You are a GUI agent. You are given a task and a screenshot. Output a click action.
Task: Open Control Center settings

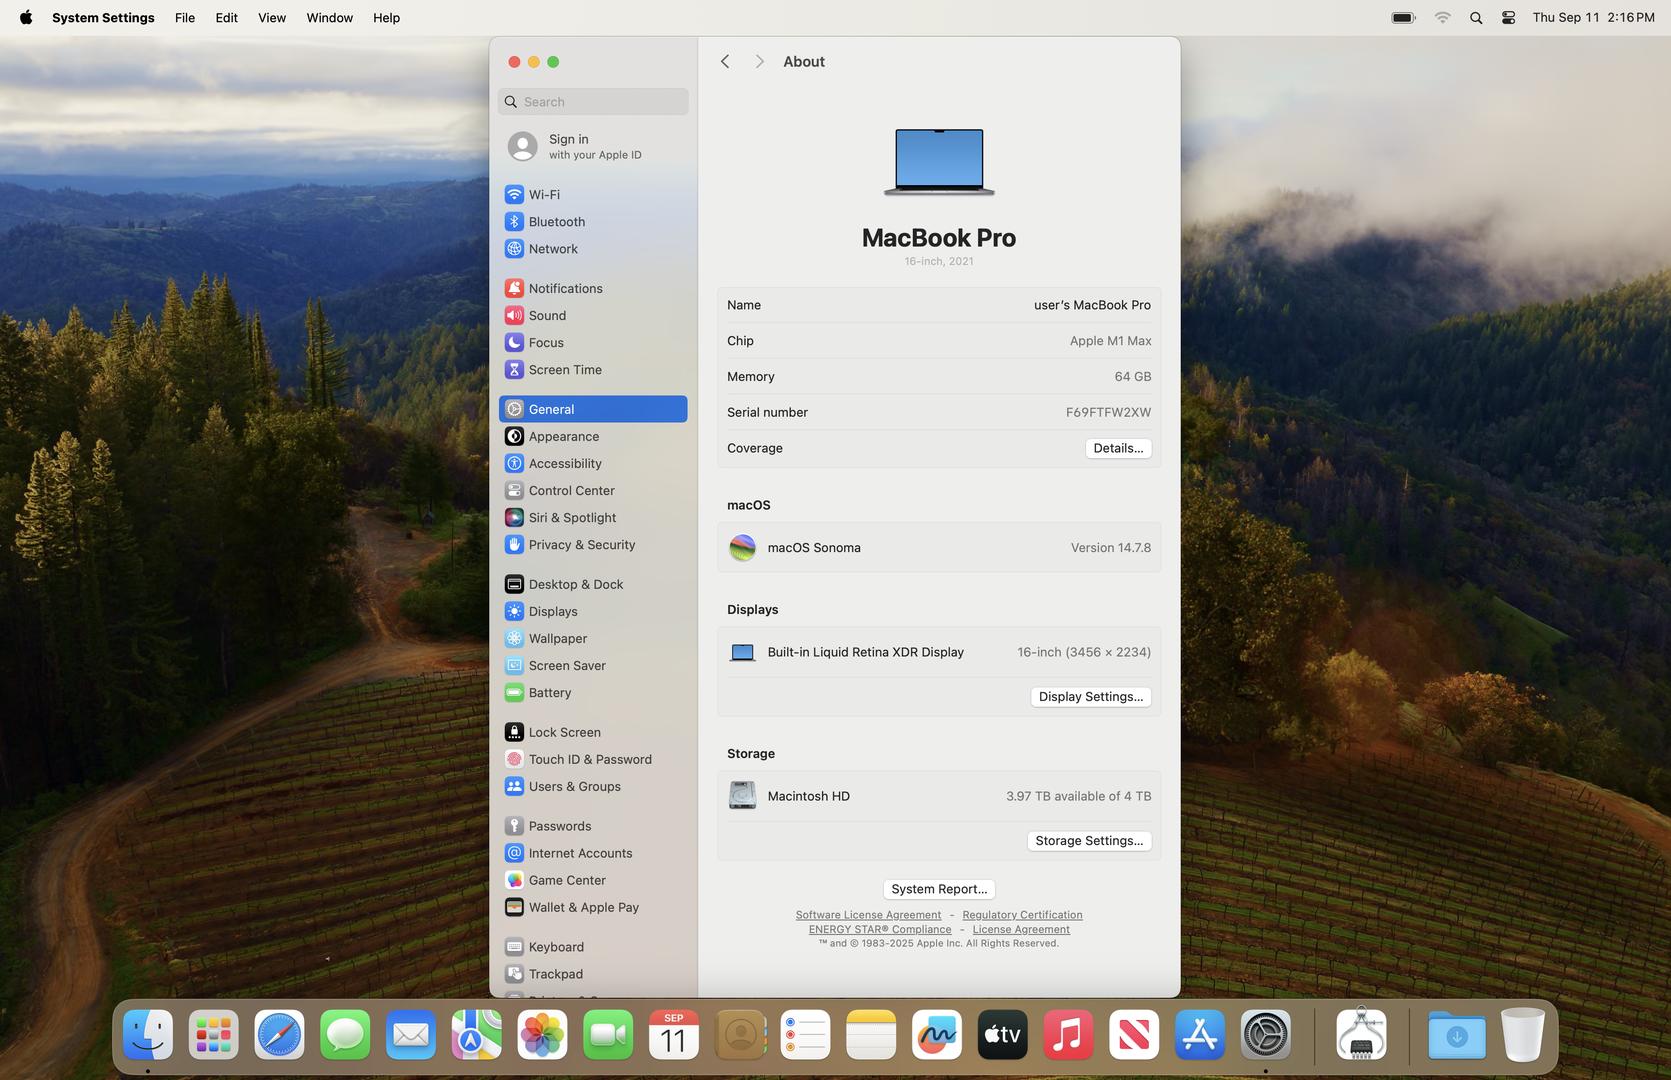point(592,490)
